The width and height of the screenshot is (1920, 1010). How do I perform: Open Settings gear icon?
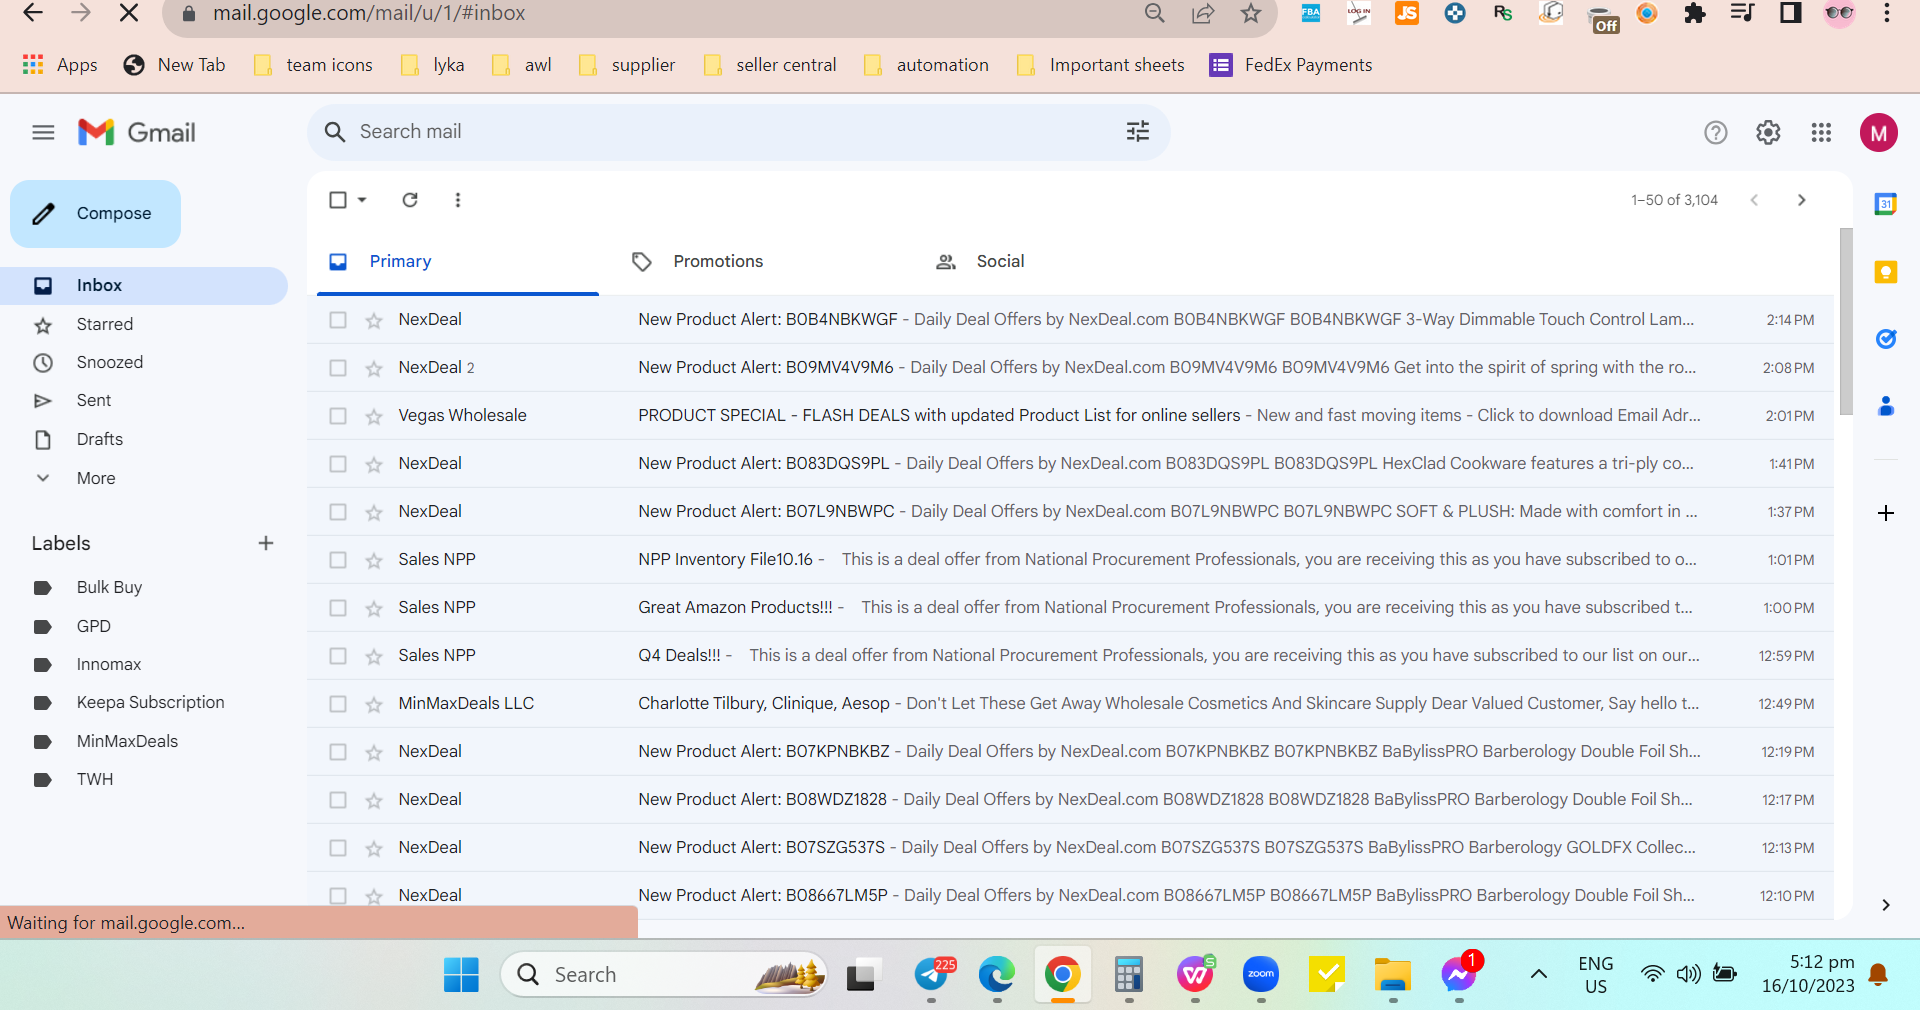(x=1768, y=132)
